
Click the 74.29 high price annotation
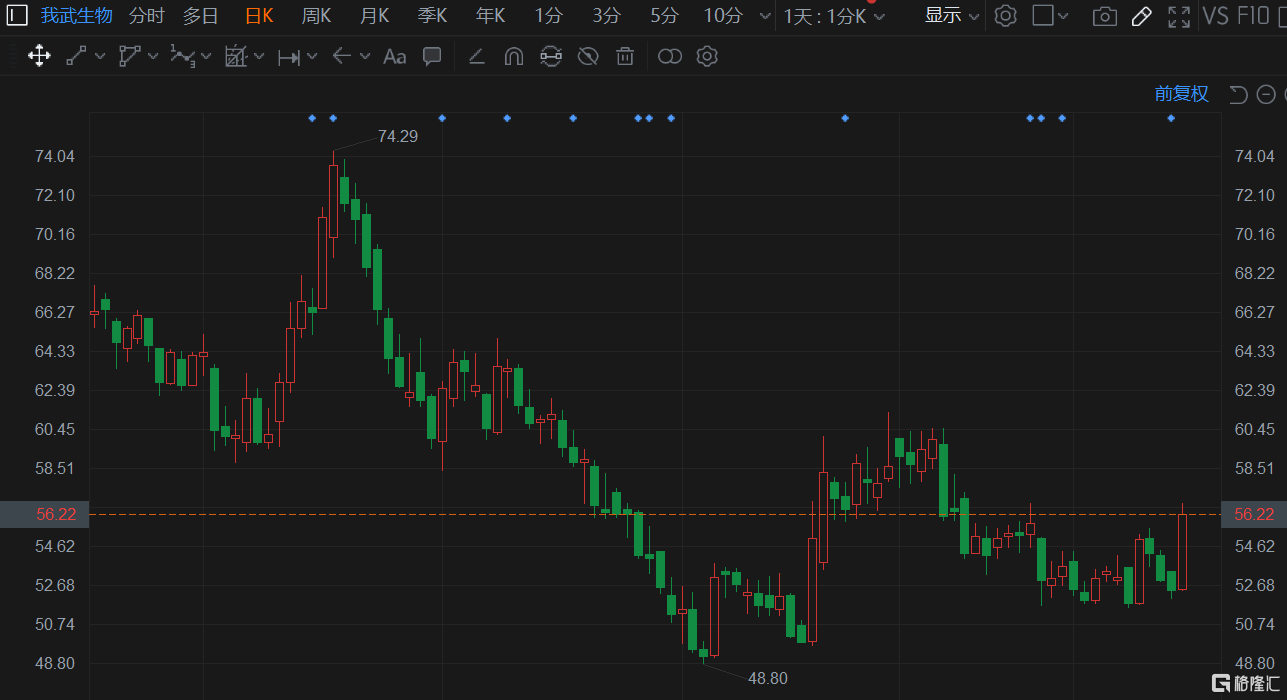click(x=397, y=136)
